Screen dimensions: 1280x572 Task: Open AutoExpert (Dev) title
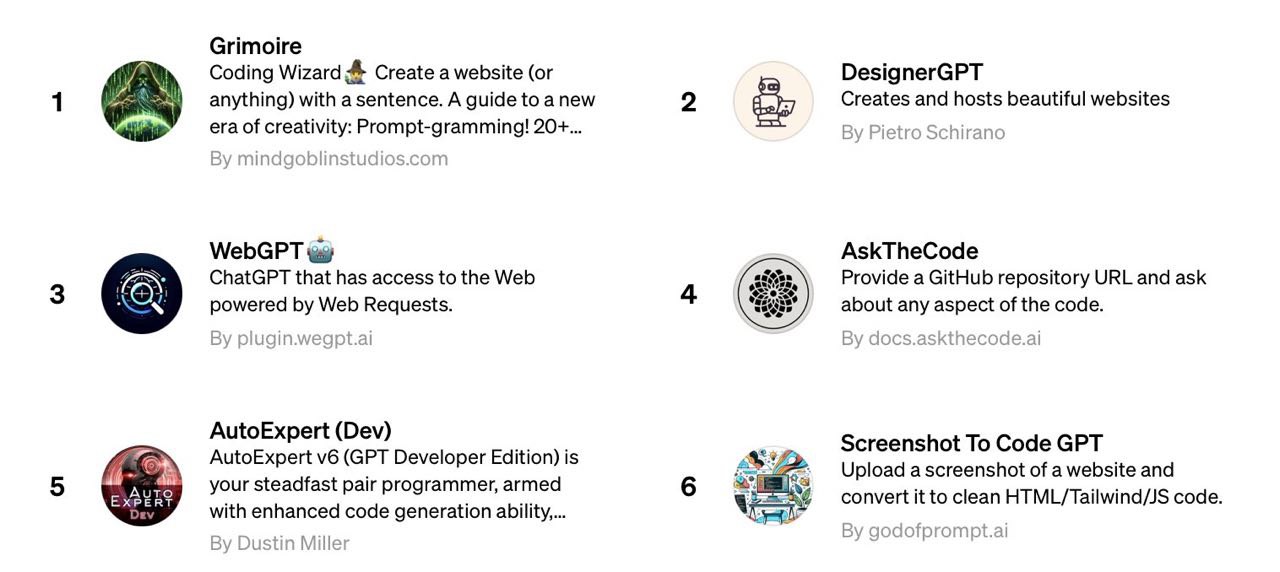click(300, 431)
